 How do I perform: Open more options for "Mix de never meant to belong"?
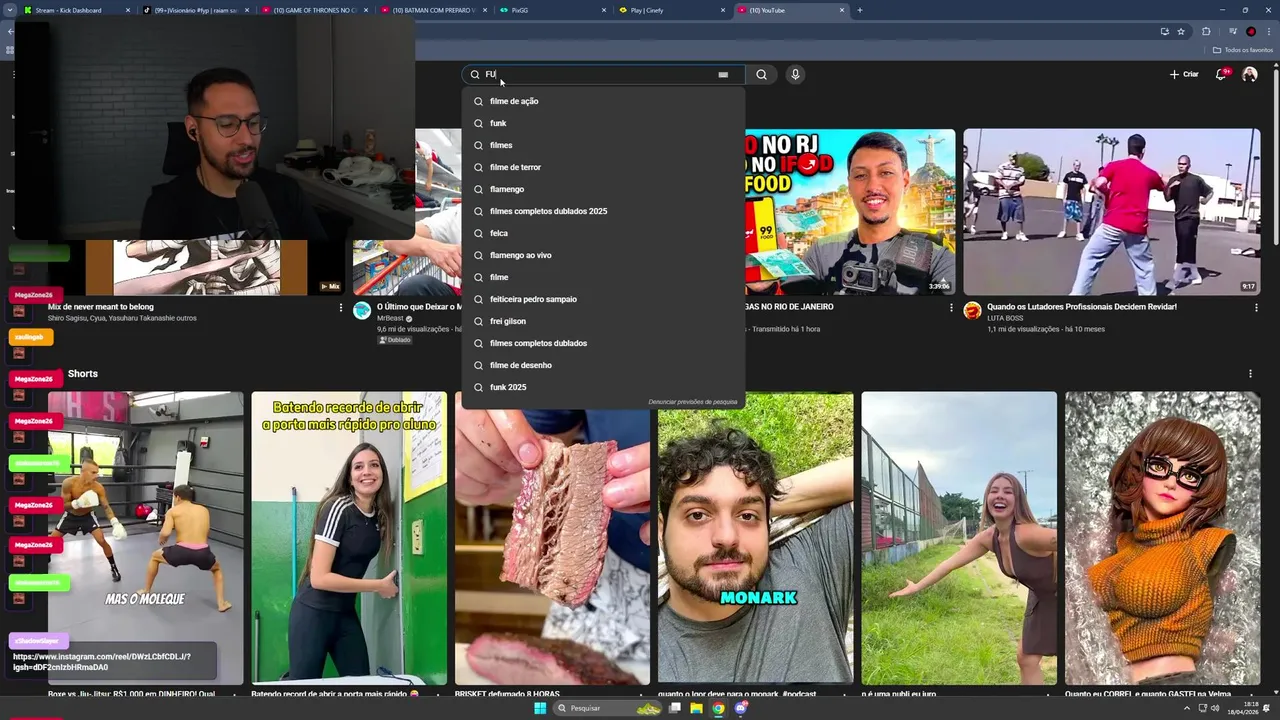click(340, 308)
